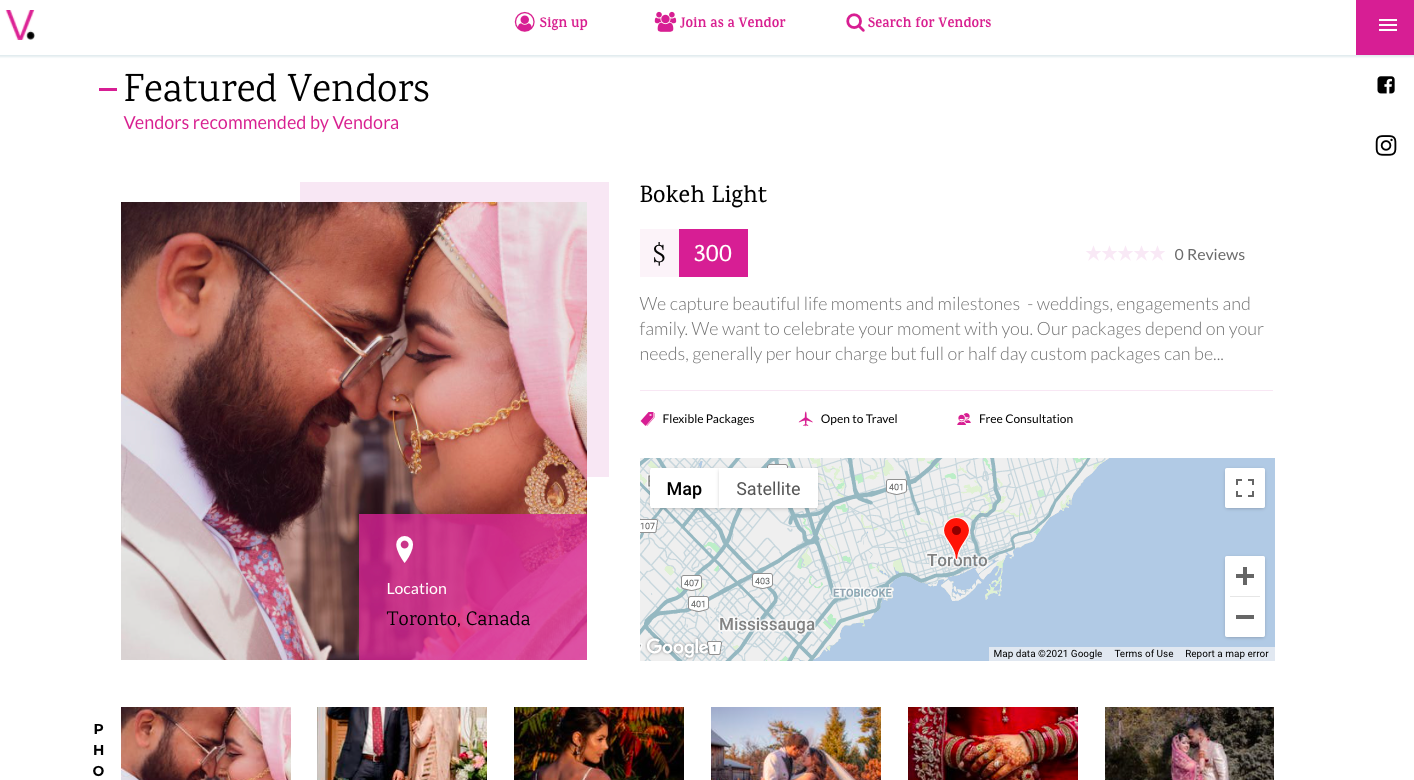This screenshot has height=780, width=1414.
Task: Open the Facebook page icon
Action: click(1386, 85)
